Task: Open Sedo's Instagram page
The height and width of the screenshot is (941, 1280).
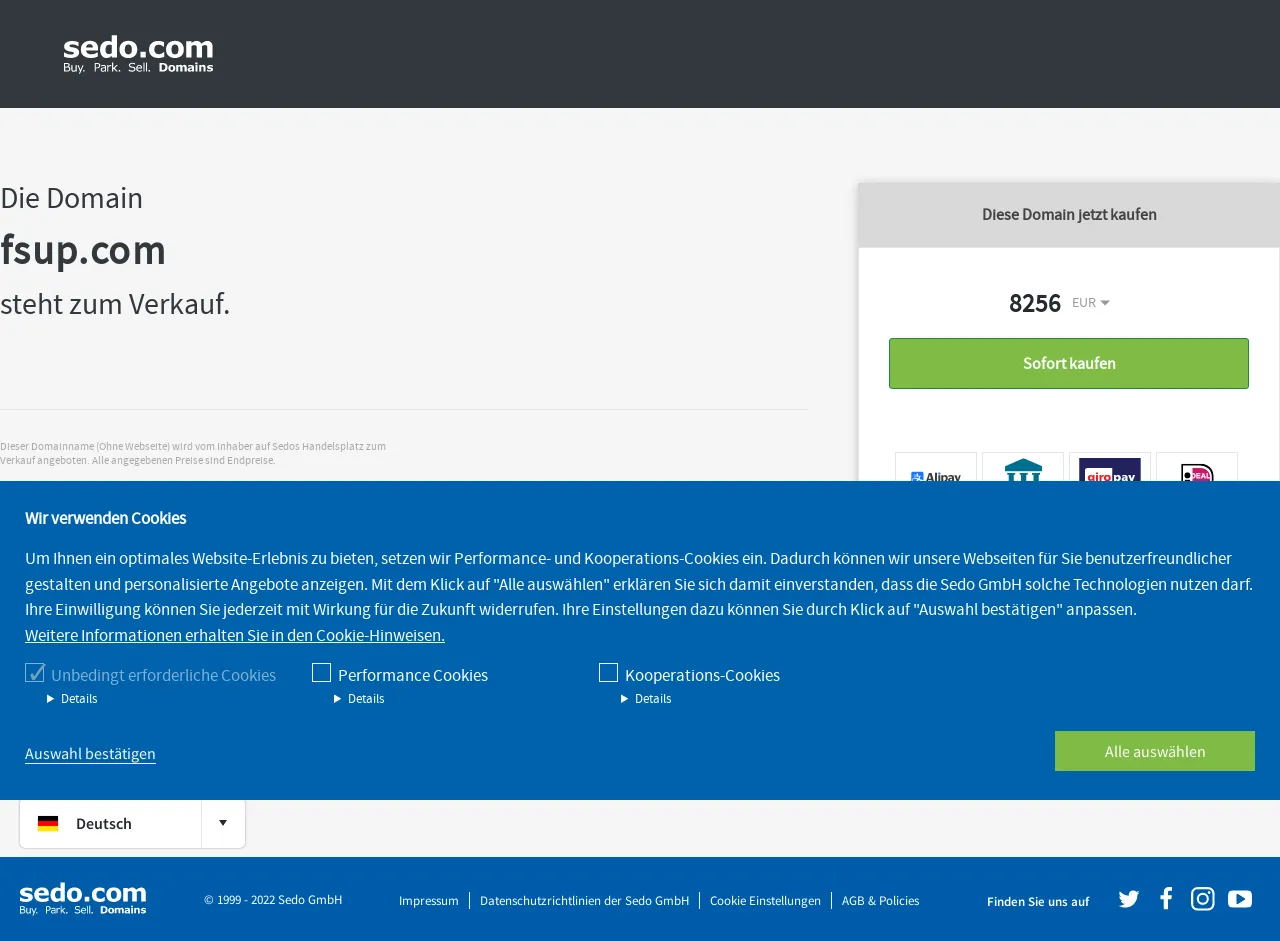Action: tap(1203, 899)
